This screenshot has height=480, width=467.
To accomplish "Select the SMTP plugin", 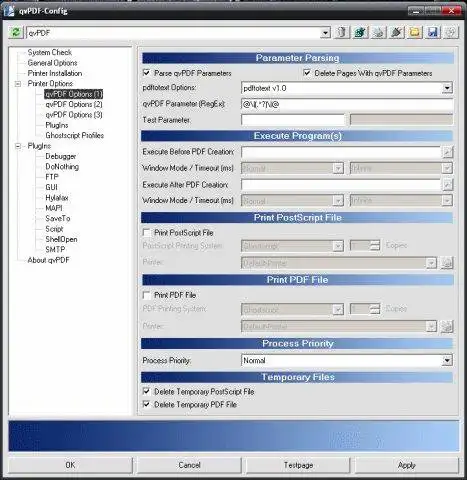I will tap(55, 249).
